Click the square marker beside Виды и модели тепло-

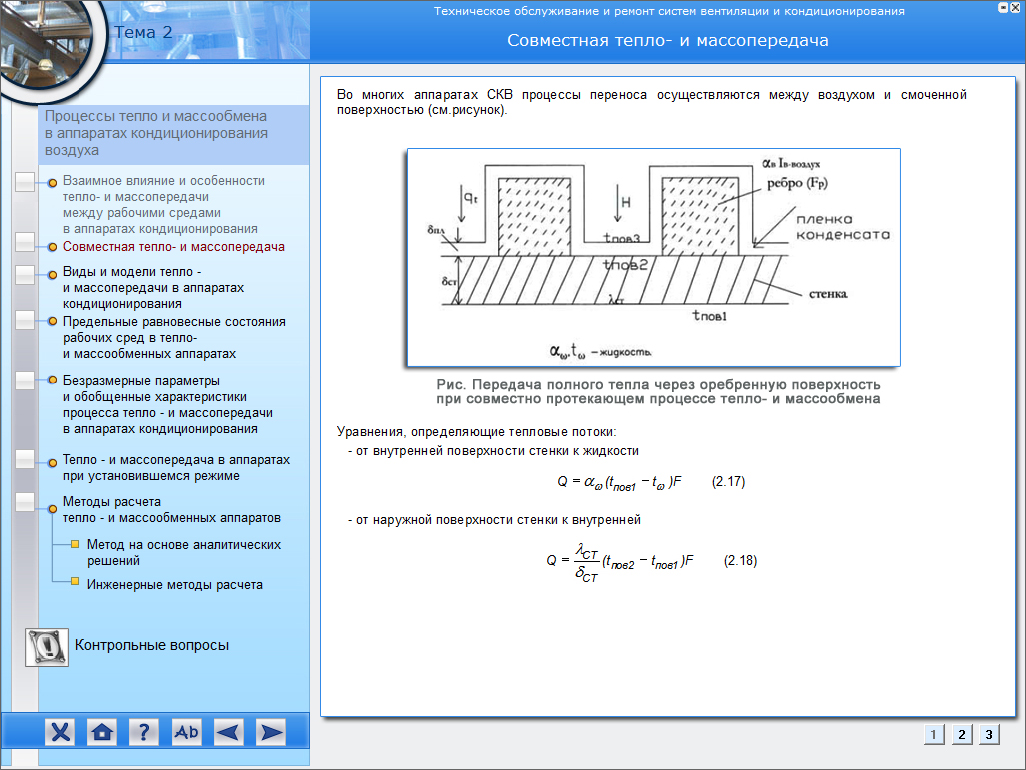[x=26, y=273]
